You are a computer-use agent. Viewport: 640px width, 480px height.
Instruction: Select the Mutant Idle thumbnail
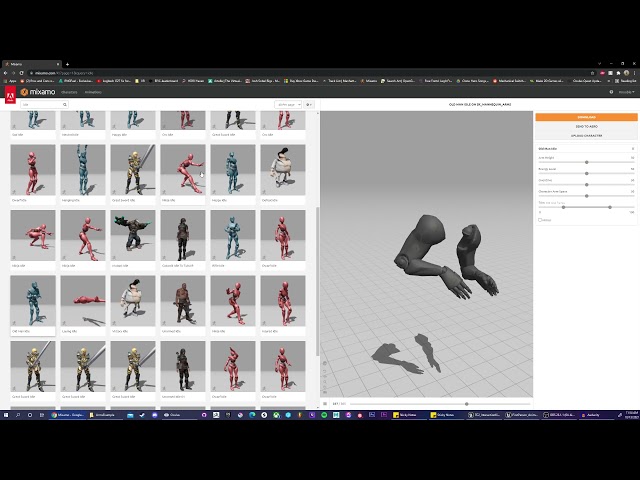(133, 236)
